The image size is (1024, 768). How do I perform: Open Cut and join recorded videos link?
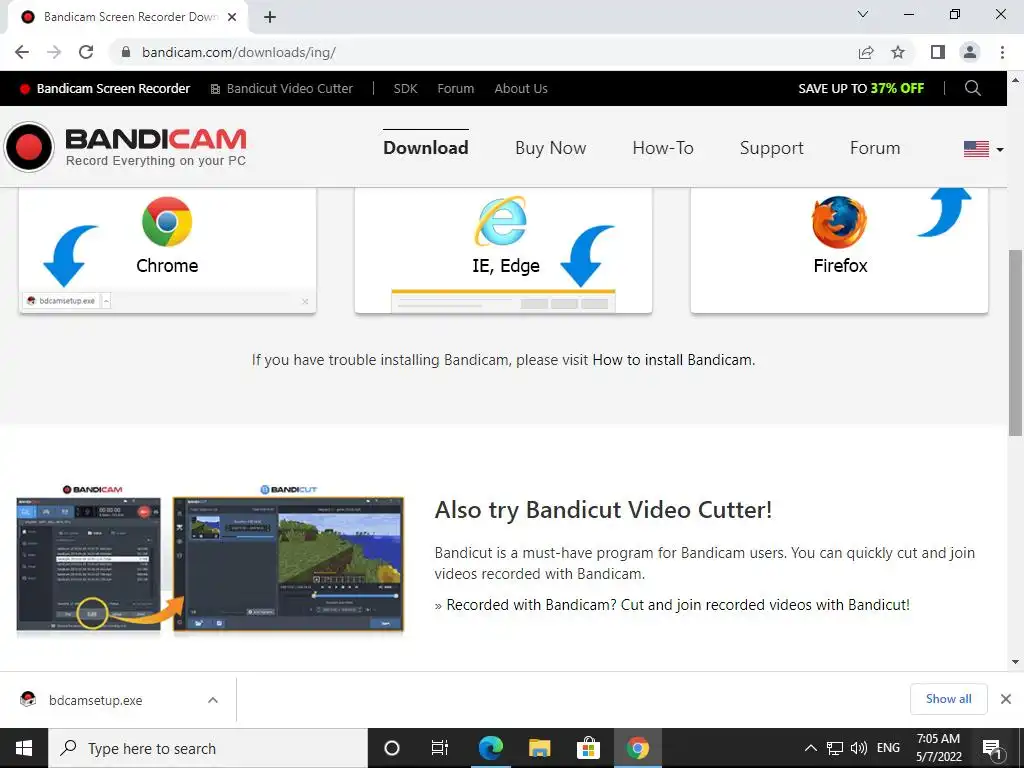click(x=678, y=605)
